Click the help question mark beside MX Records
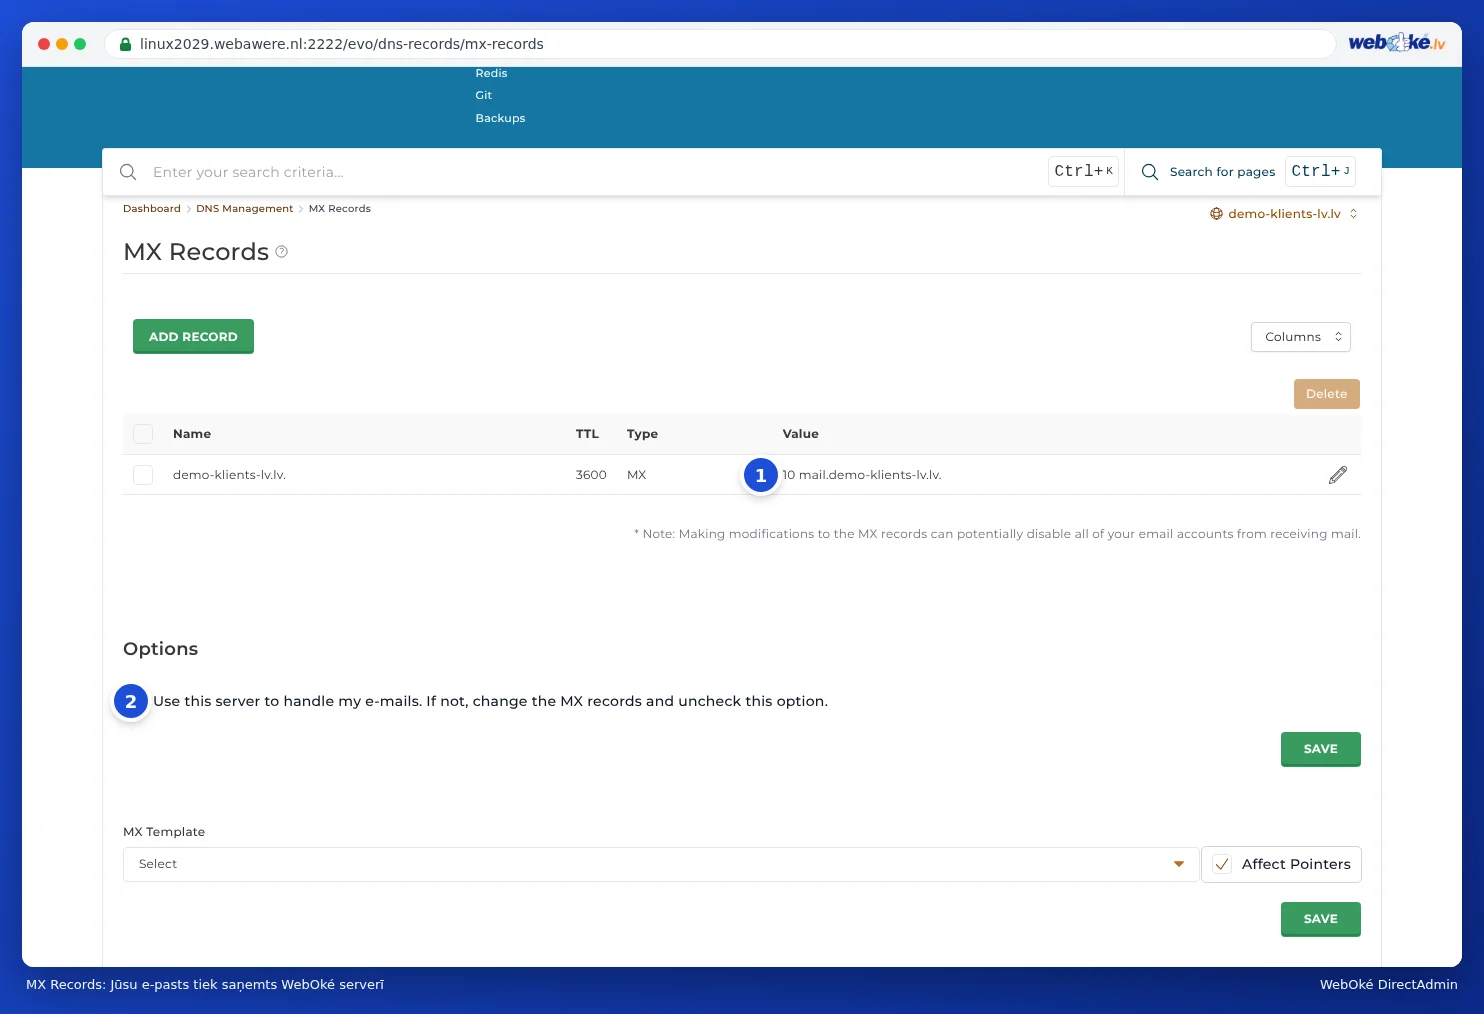The height and width of the screenshot is (1014, 1484). pyautogui.click(x=282, y=252)
